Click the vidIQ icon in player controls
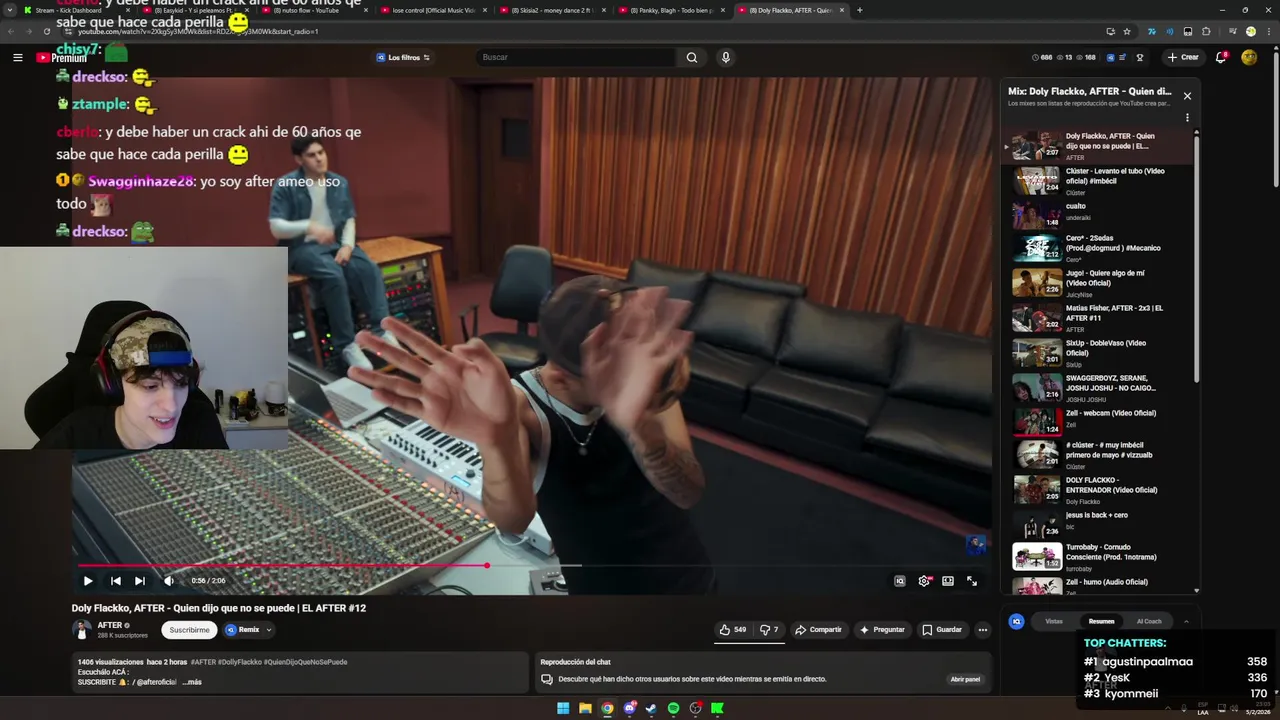 tap(899, 580)
